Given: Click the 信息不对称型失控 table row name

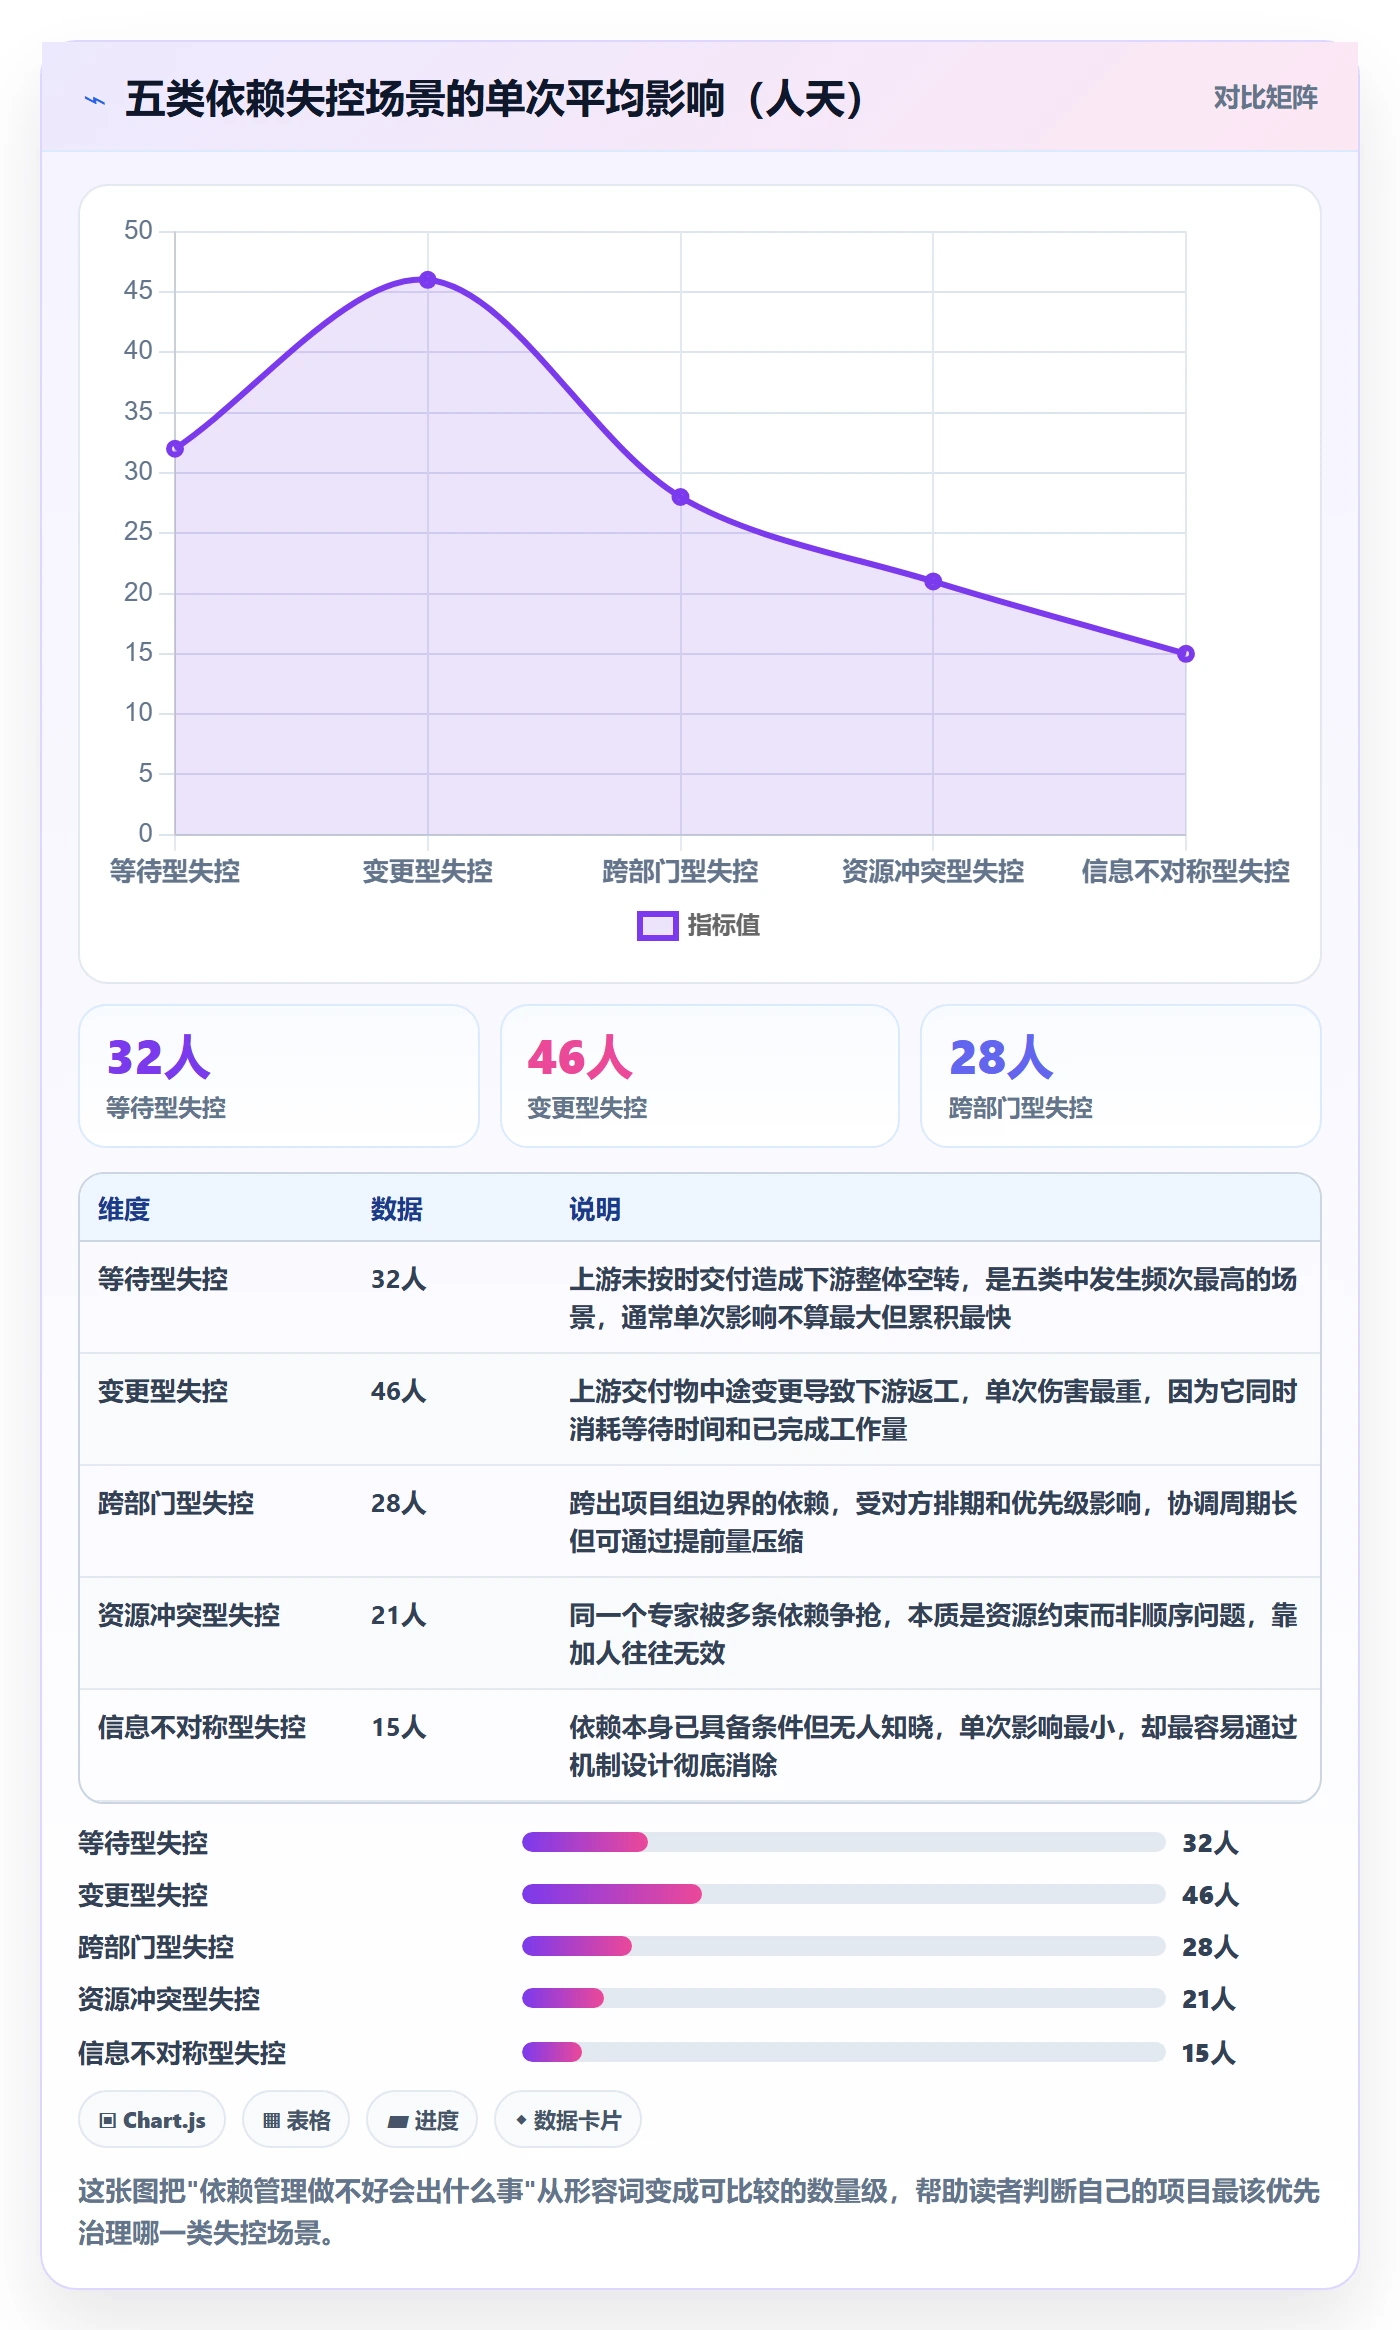Looking at the screenshot, I should [x=202, y=1727].
